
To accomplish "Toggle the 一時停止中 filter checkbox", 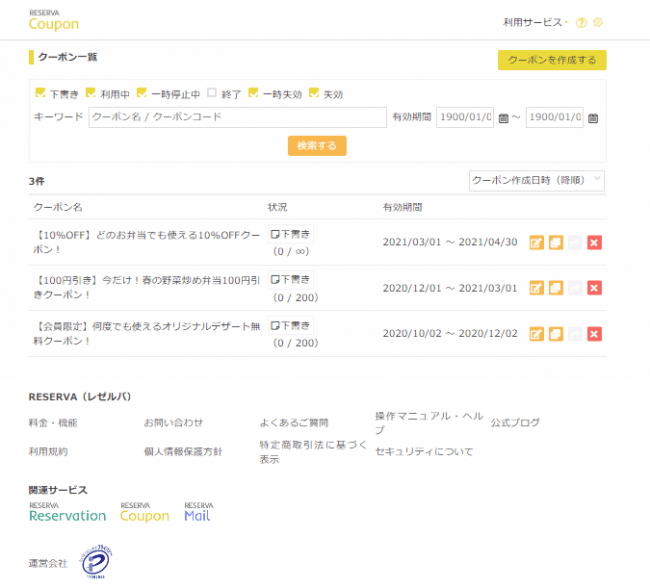I will (142, 93).
